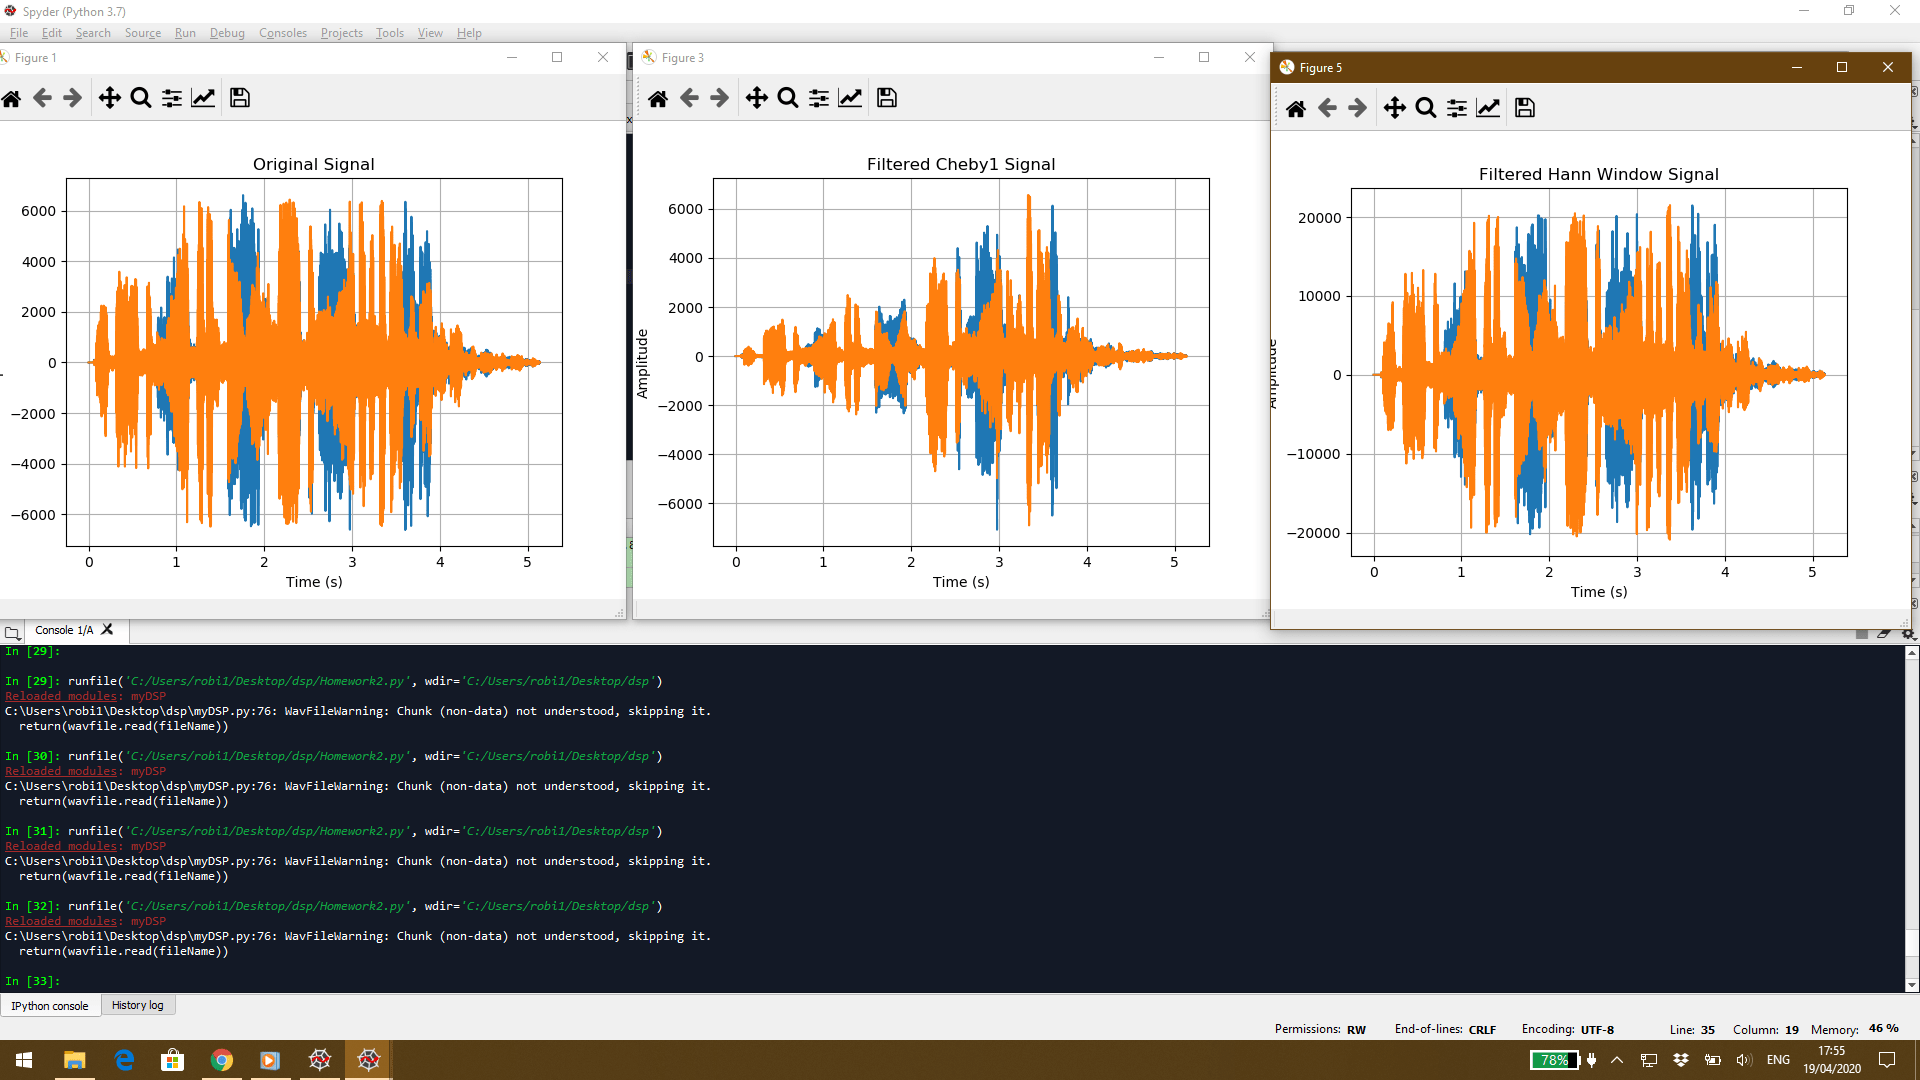Go back to previous view in Figure 3
Image resolution: width=1920 pixels, height=1080 pixels.
pos(689,98)
